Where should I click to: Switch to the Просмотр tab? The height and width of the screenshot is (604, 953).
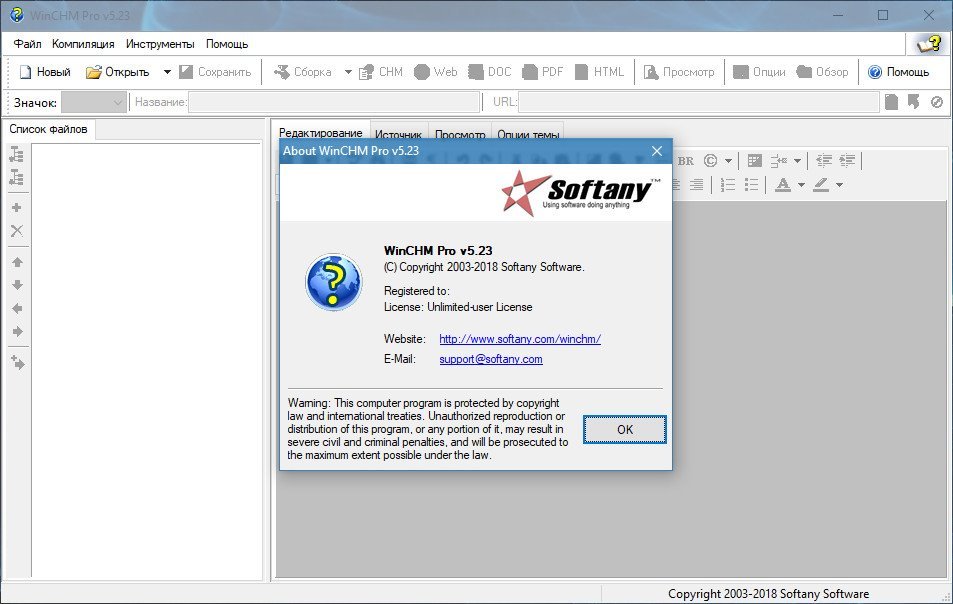click(460, 133)
